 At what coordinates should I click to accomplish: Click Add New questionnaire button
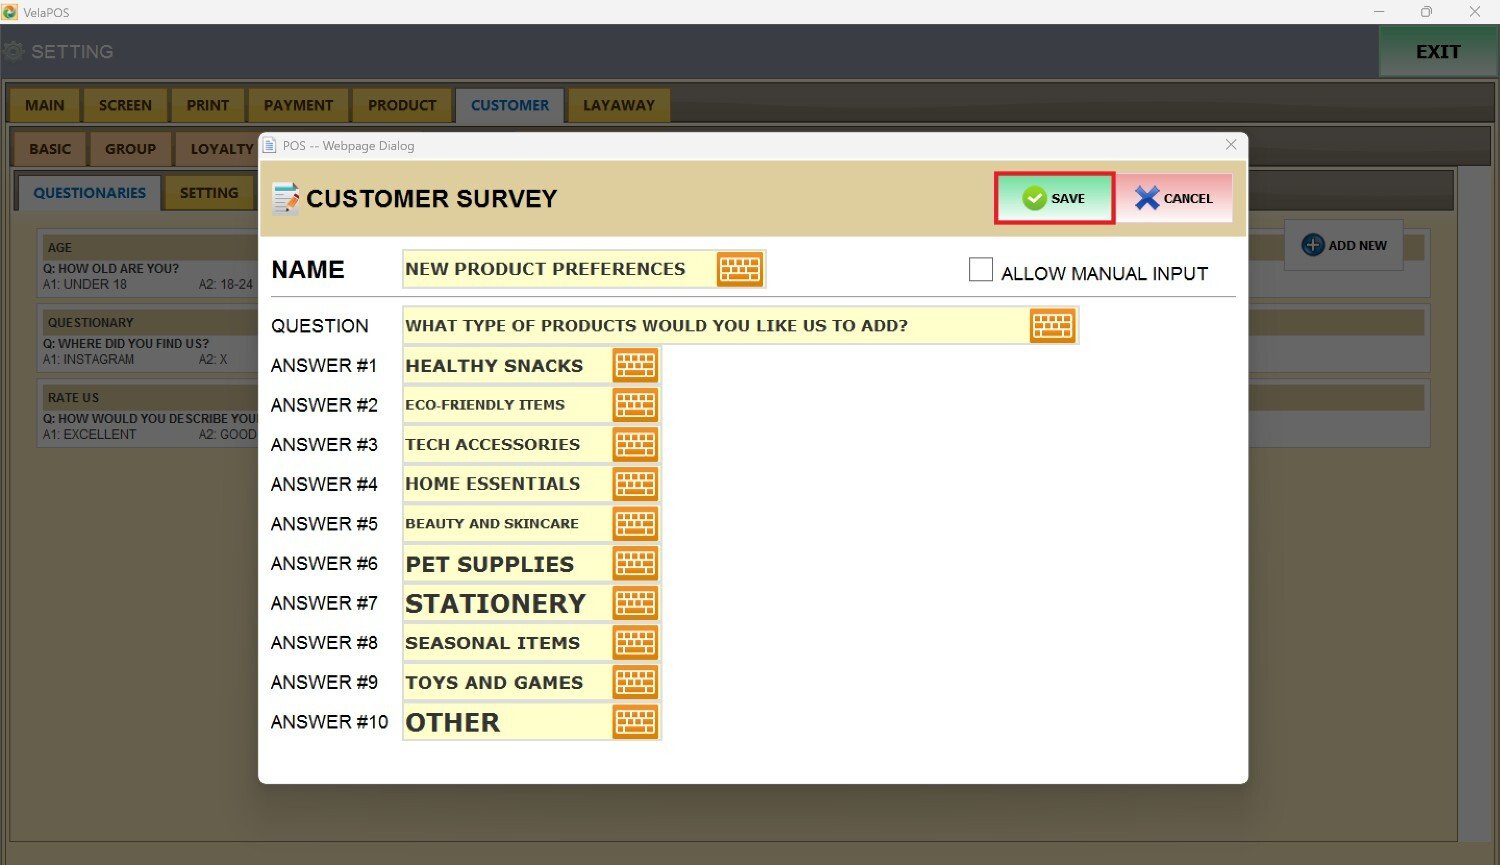click(1343, 245)
